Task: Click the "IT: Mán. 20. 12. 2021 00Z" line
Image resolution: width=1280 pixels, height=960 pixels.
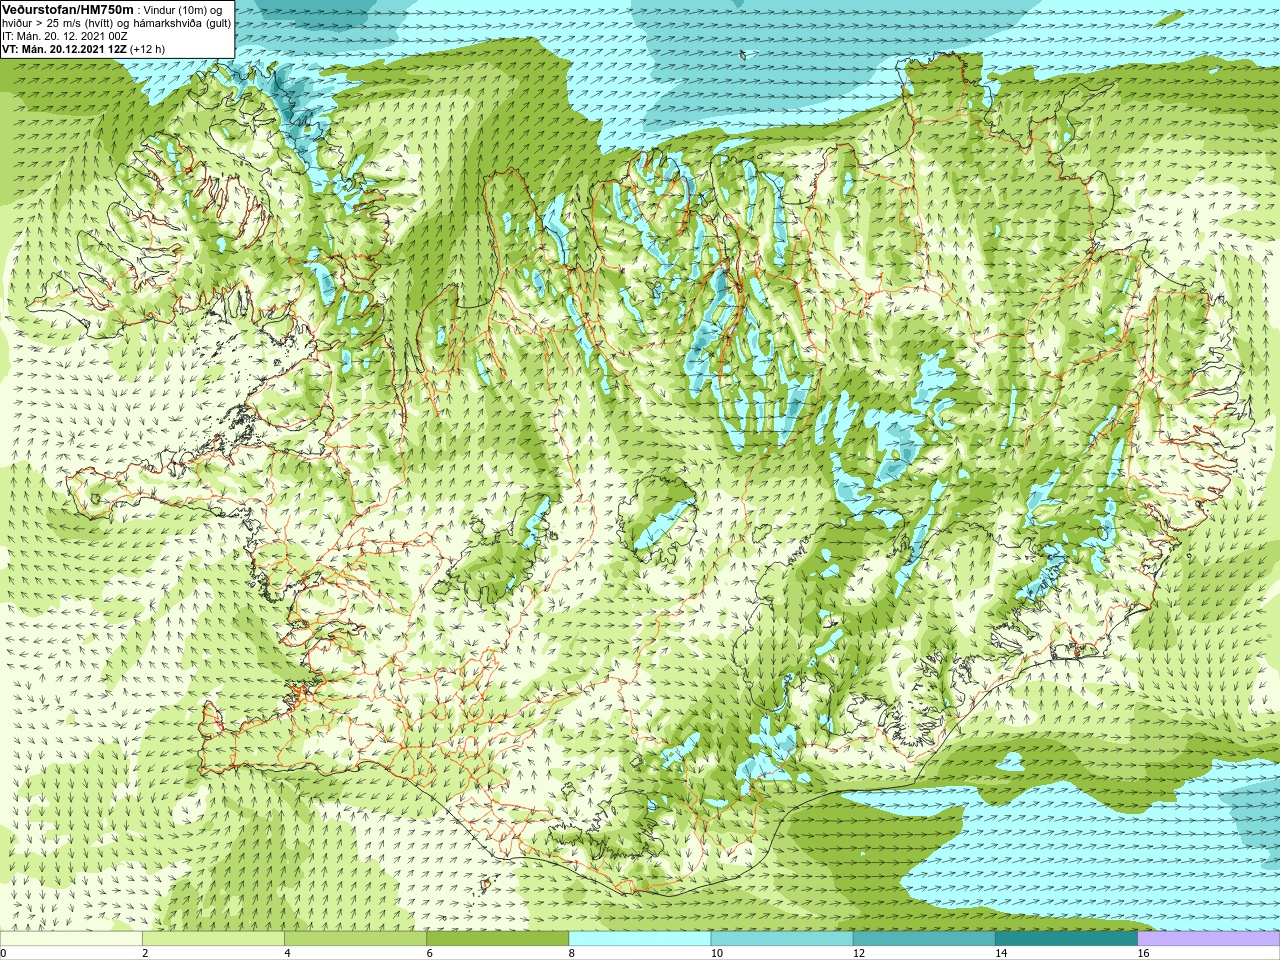Action: point(65,36)
